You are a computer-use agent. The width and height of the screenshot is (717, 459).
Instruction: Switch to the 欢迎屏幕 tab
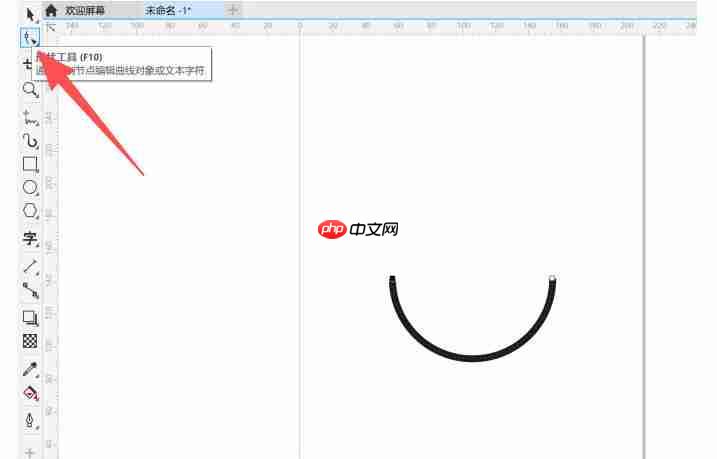click(85, 10)
